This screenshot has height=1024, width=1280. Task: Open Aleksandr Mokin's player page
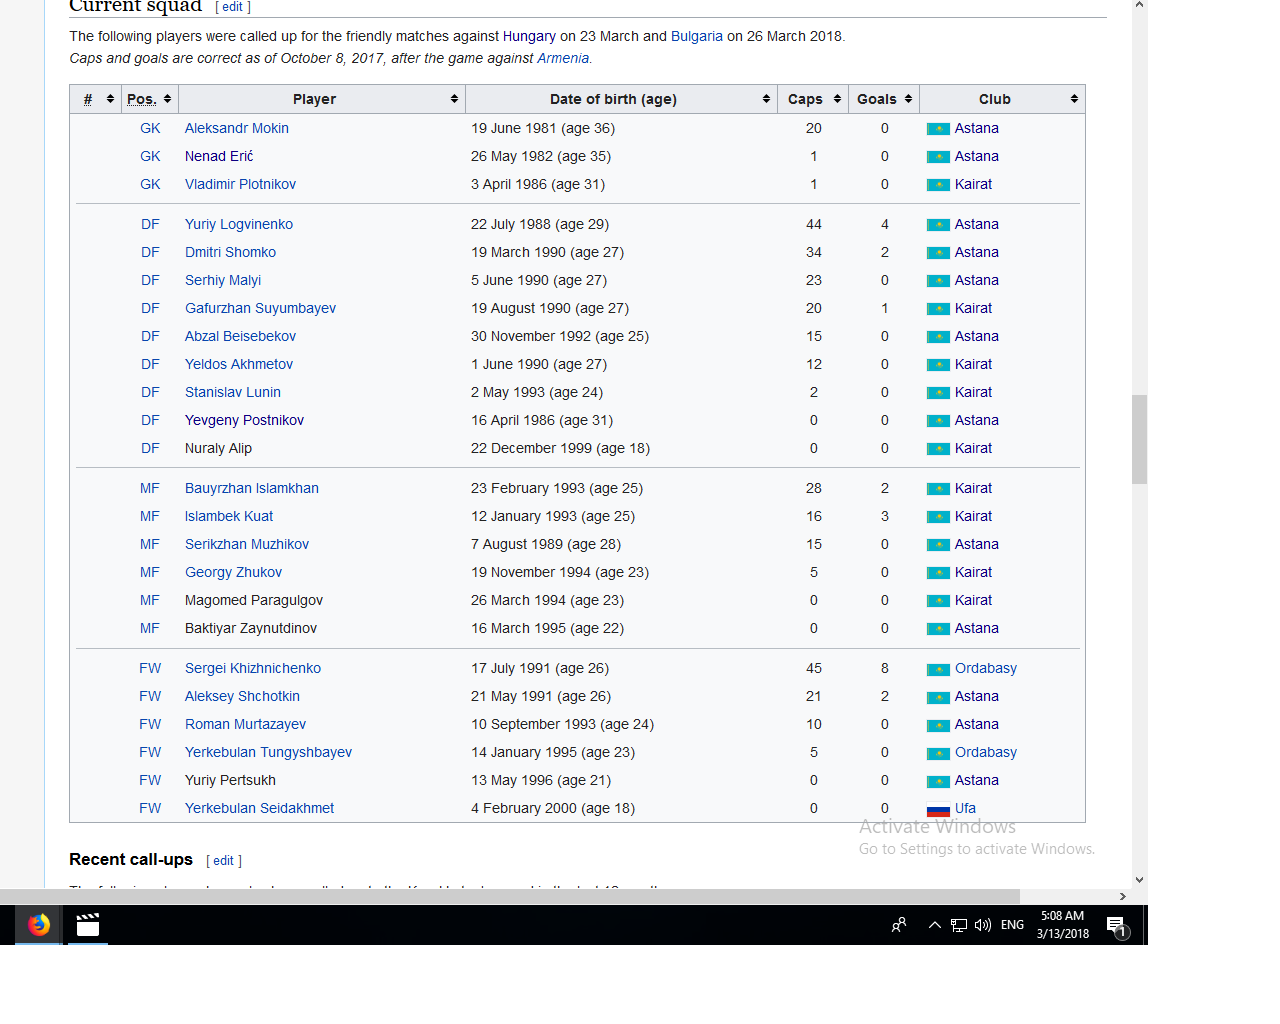click(237, 128)
